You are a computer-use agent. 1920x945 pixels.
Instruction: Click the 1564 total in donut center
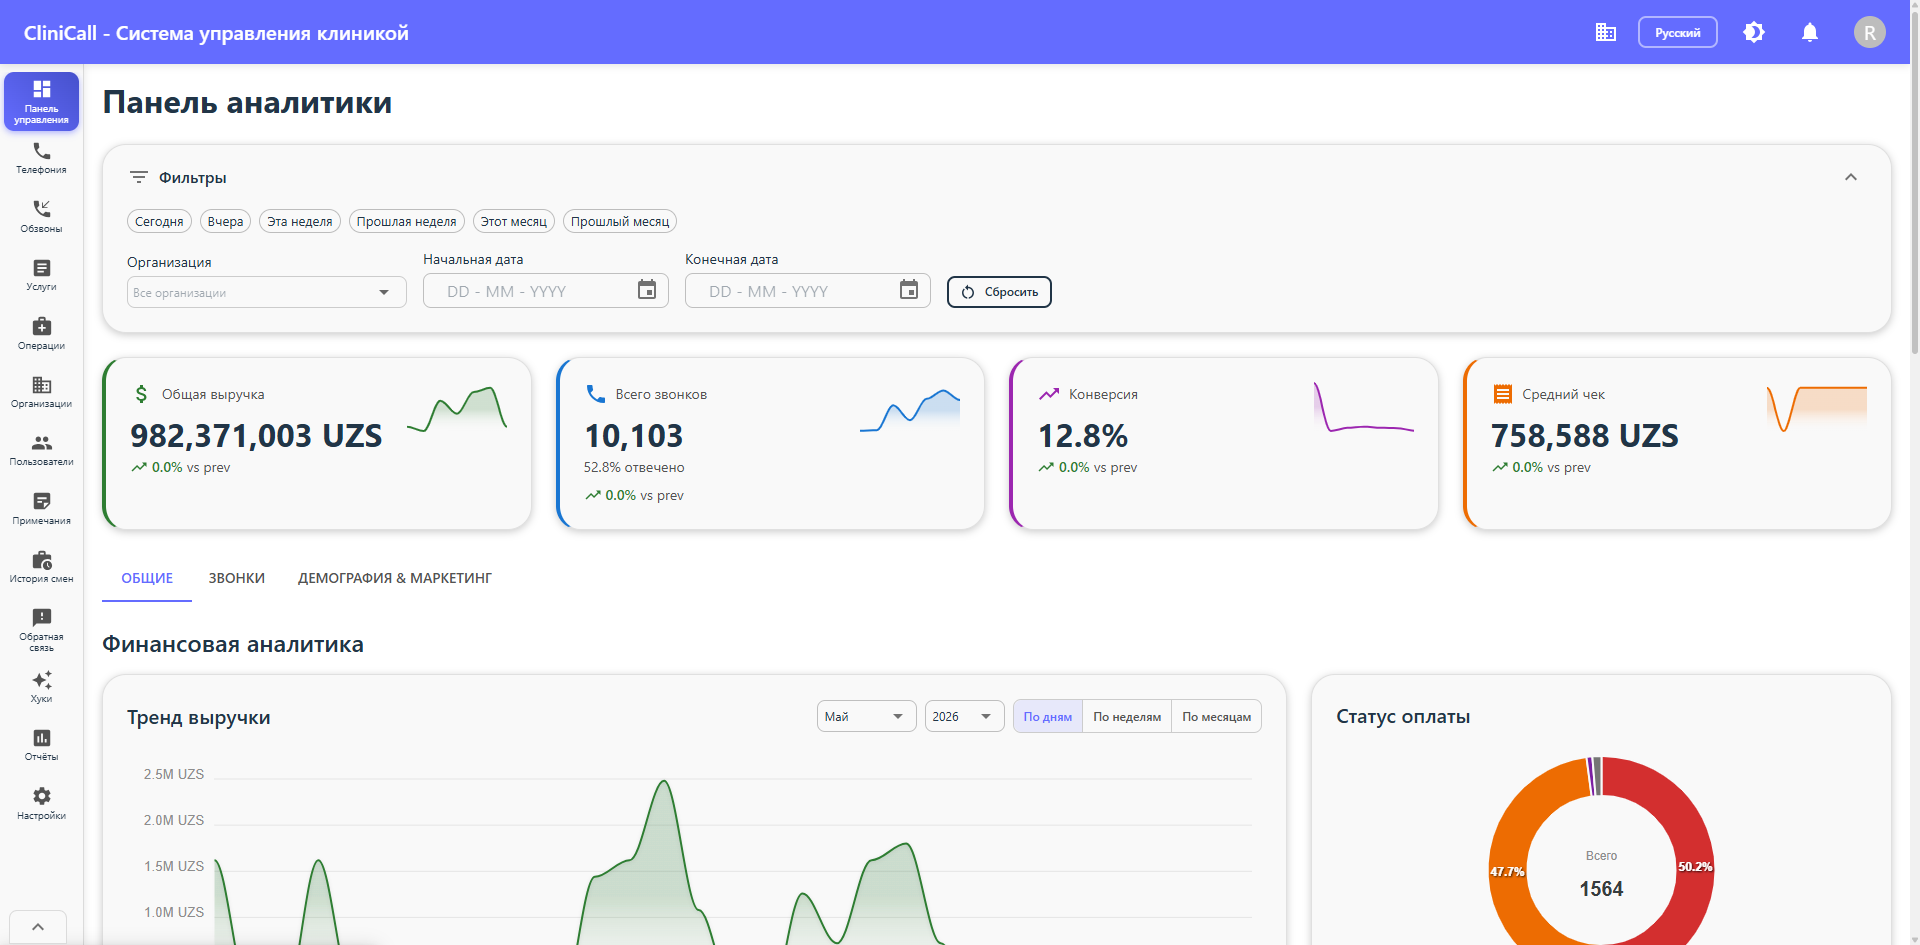1601,889
